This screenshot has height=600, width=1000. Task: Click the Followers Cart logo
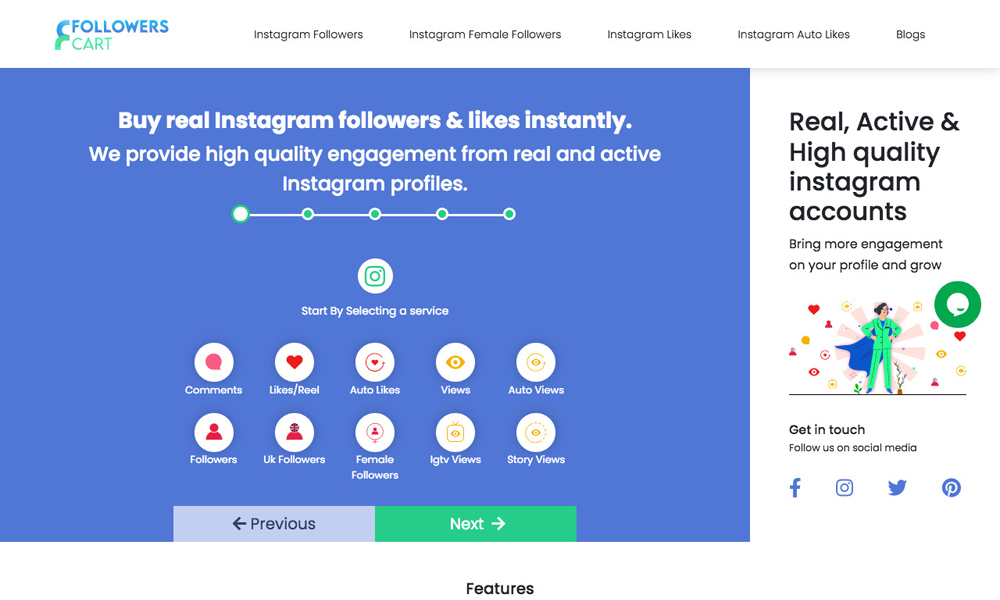point(111,34)
